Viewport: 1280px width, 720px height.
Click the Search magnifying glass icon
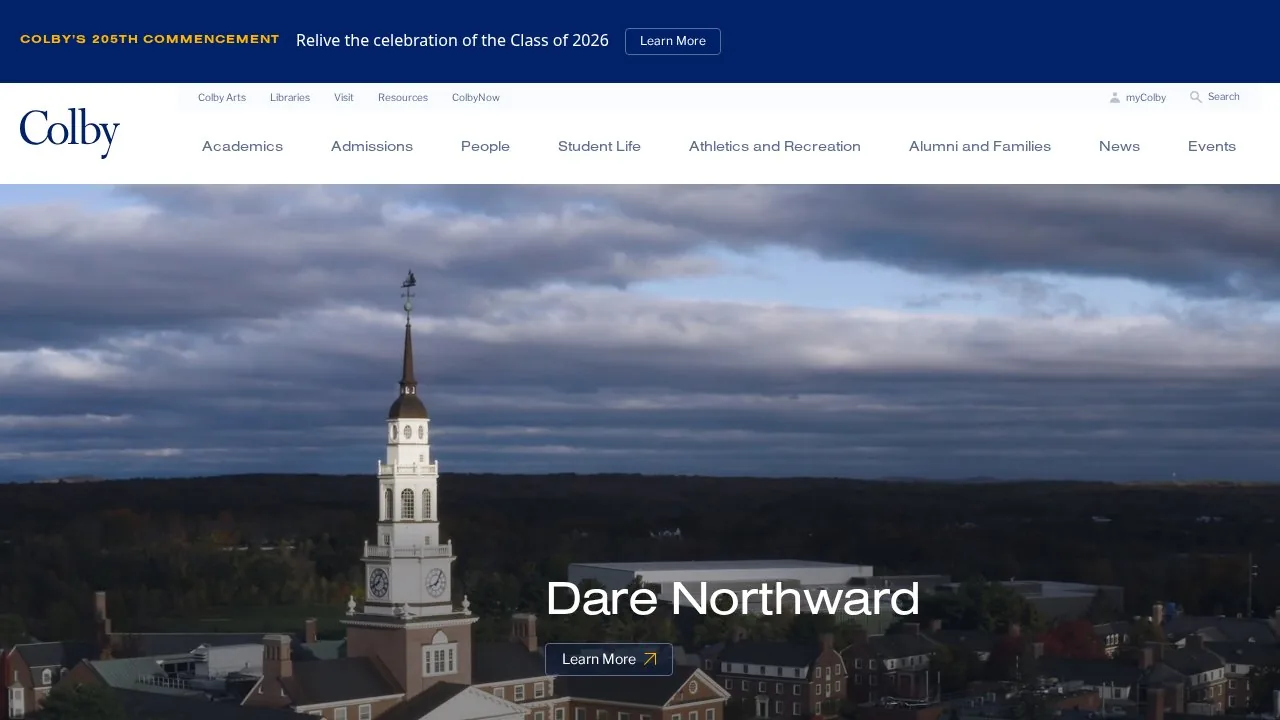pyautogui.click(x=1196, y=97)
